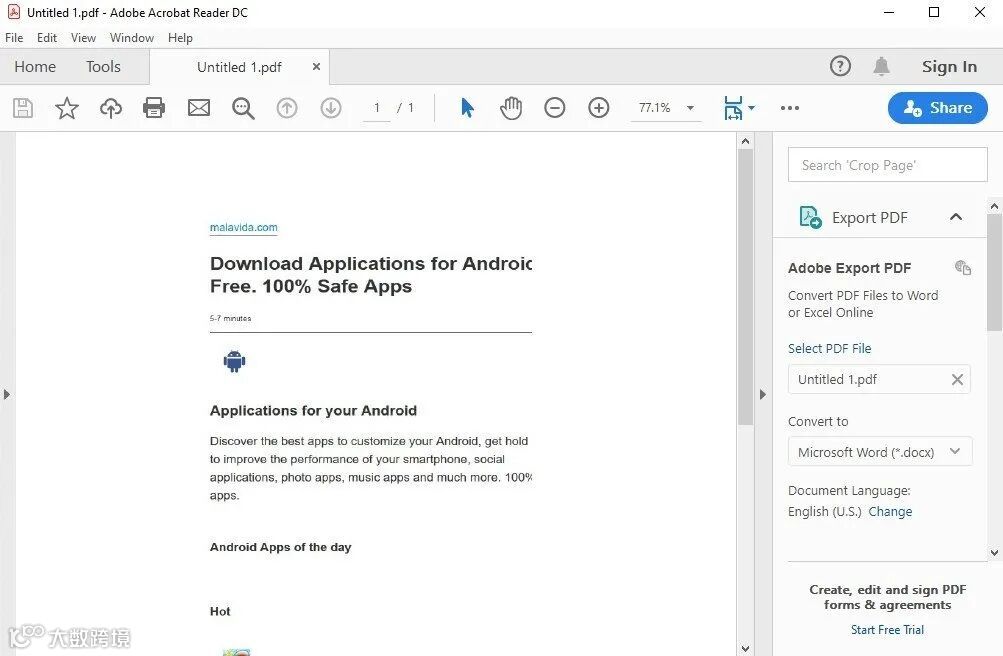Collapse the right tools pane arrow
The height and width of the screenshot is (656, 1003).
[762, 394]
